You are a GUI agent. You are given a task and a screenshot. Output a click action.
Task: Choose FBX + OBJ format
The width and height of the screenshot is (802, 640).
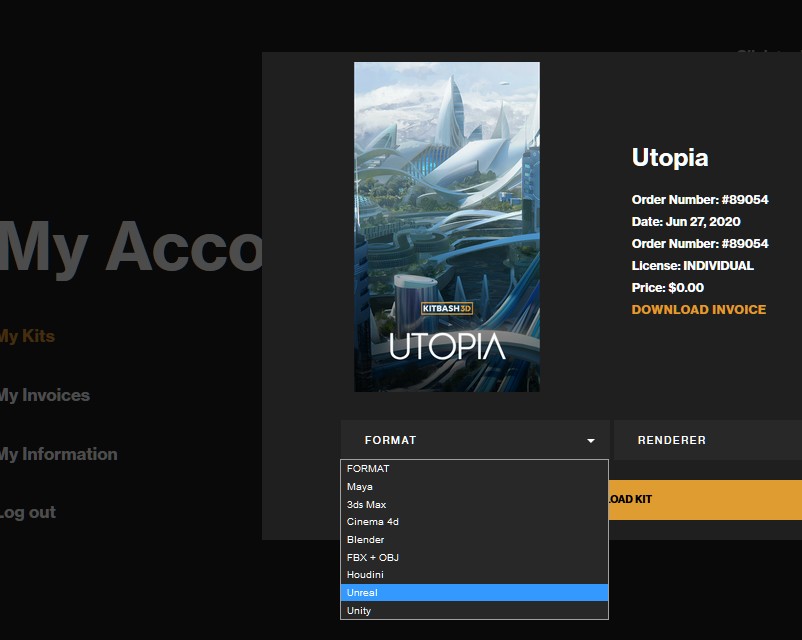(474, 557)
